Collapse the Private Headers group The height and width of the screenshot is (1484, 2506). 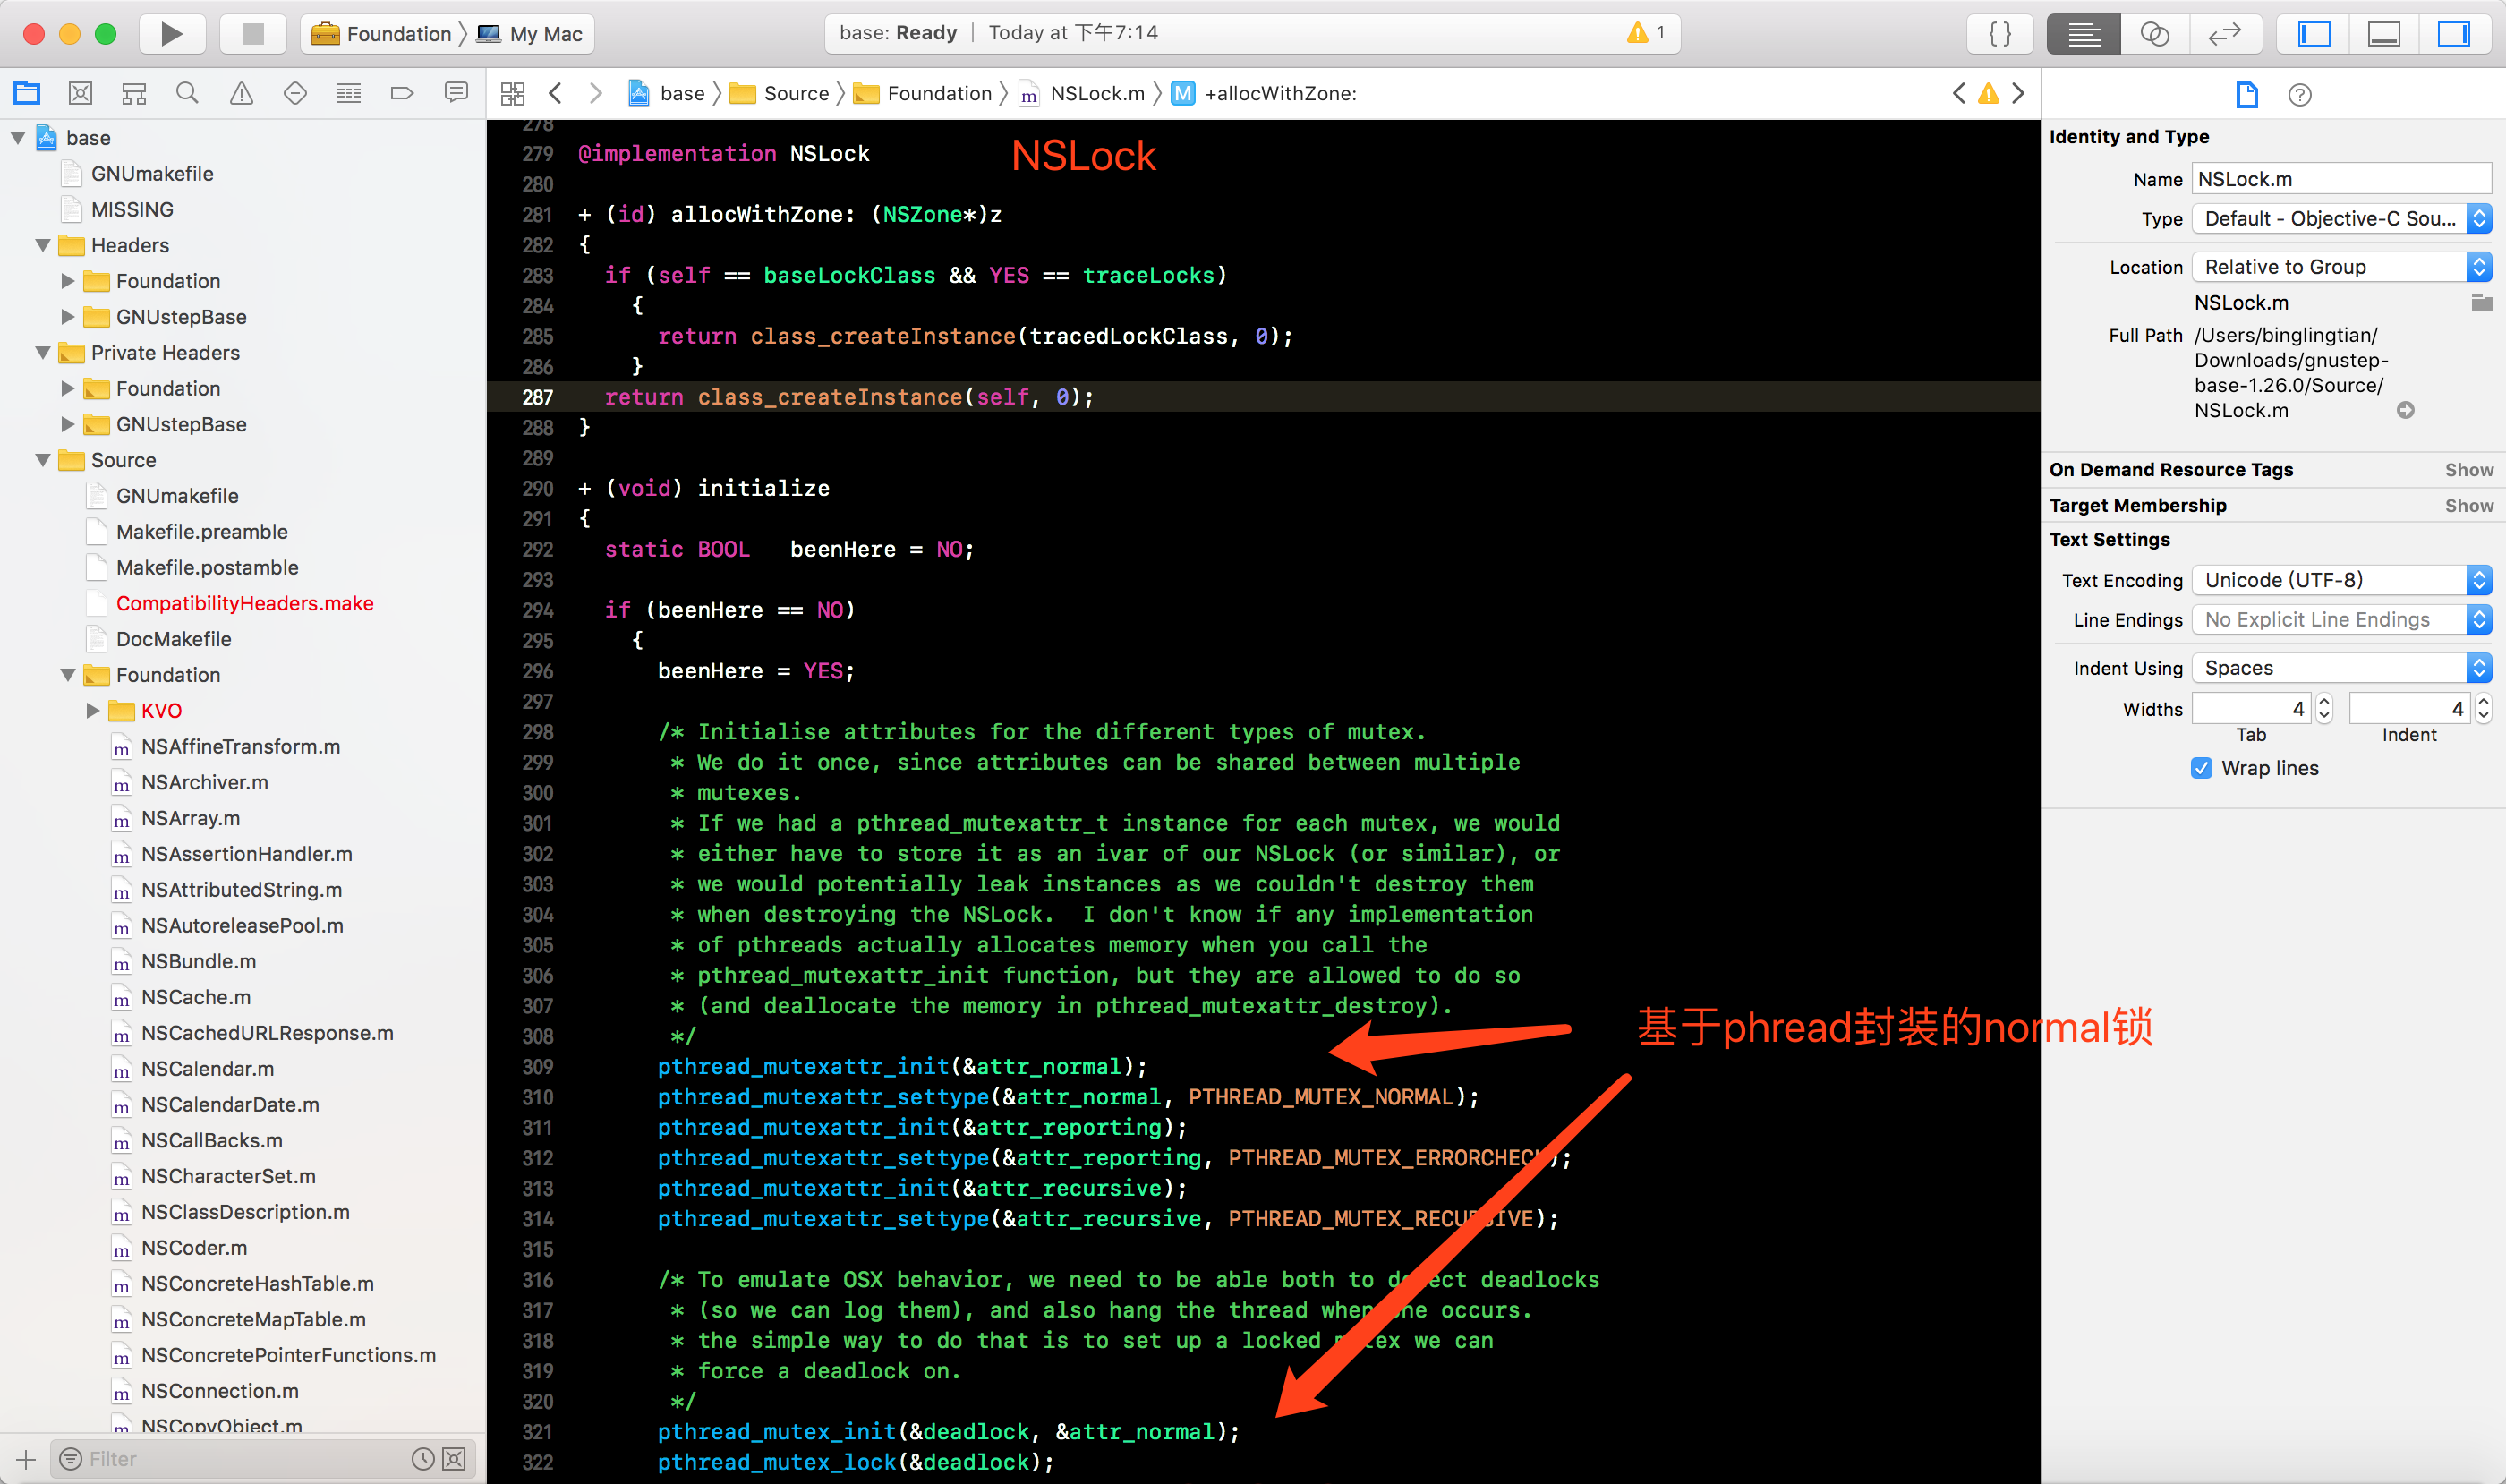[x=43, y=353]
